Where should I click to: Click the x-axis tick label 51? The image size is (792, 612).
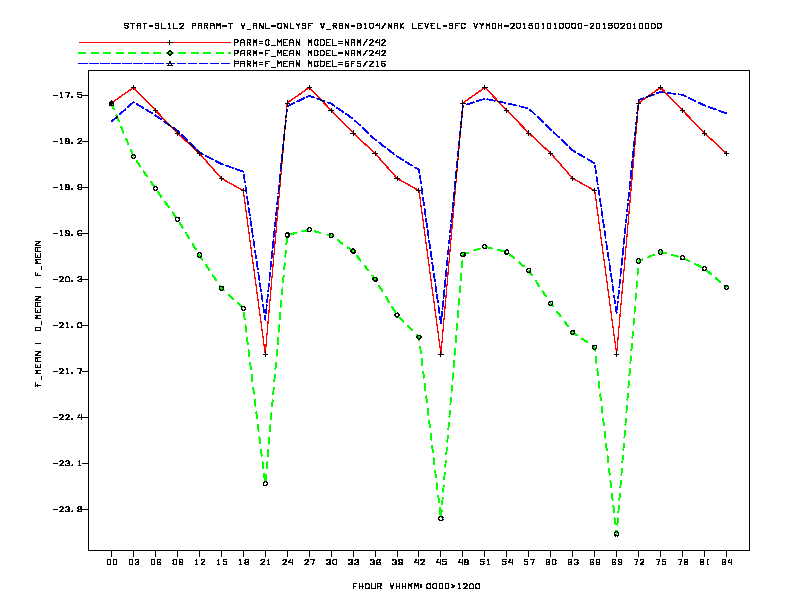485,562
